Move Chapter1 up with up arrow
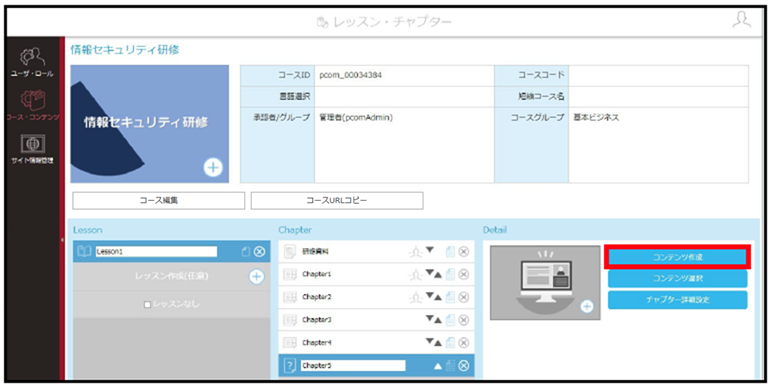 click(438, 275)
